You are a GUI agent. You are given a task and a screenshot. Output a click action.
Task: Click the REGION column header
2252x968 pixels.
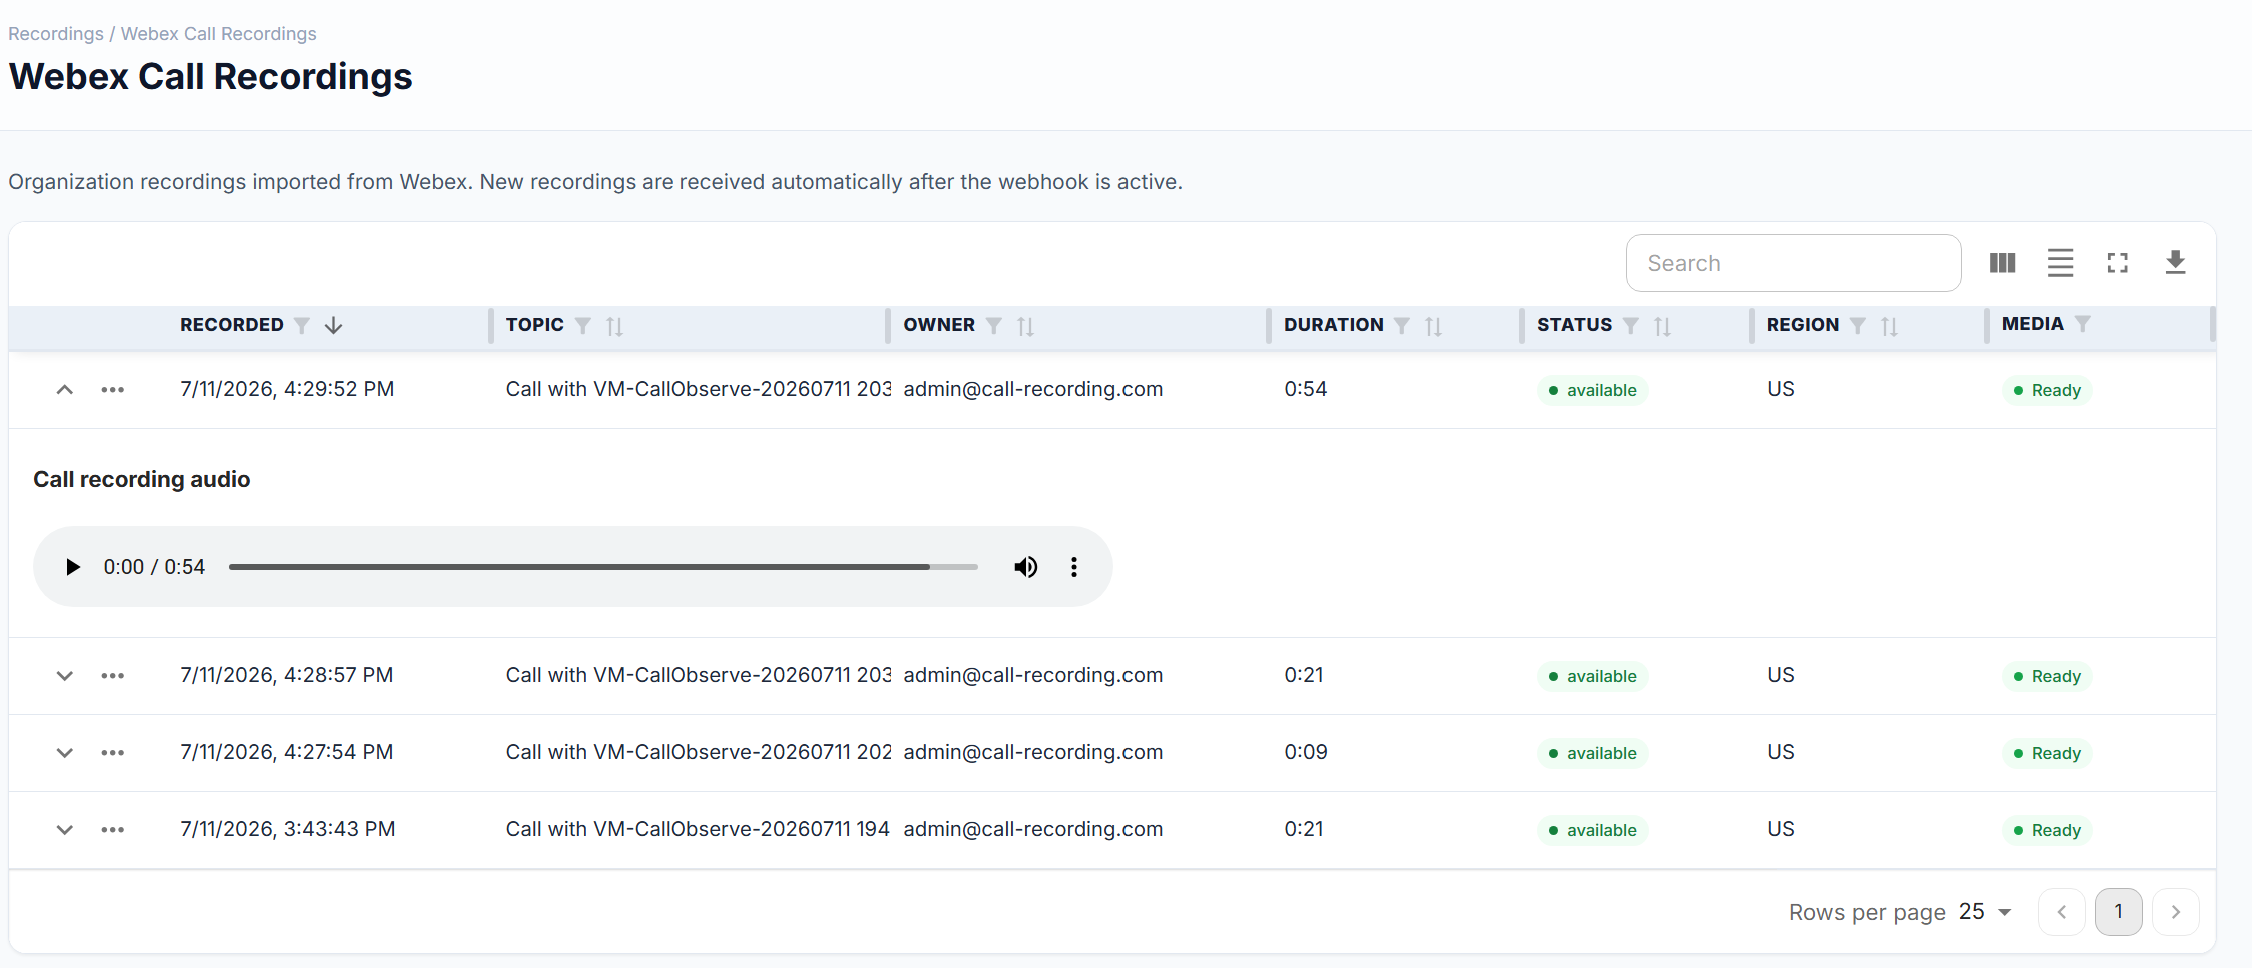[x=1803, y=325]
